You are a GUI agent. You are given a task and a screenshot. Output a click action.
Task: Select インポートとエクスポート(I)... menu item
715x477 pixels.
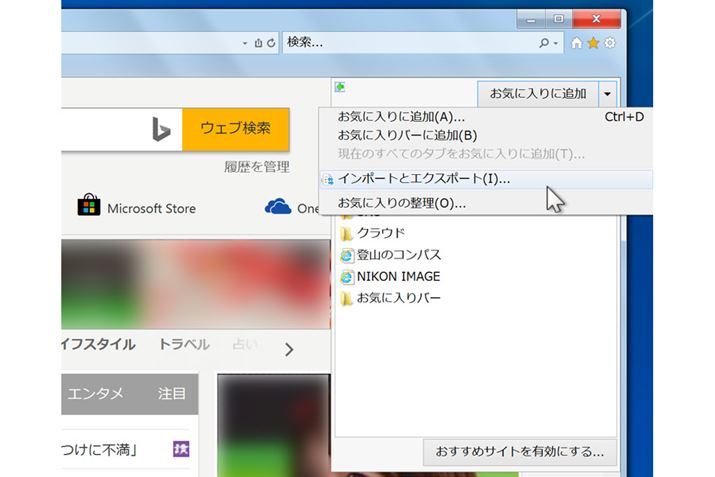pyautogui.click(x=486, y=179)
